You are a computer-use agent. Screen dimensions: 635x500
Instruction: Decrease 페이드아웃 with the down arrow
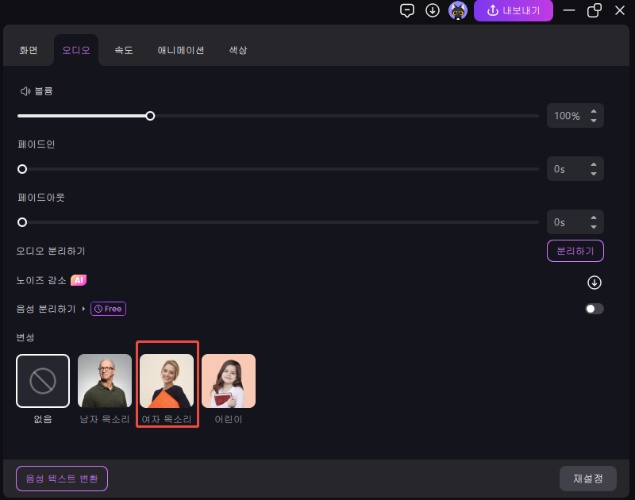tap(593, 227)
